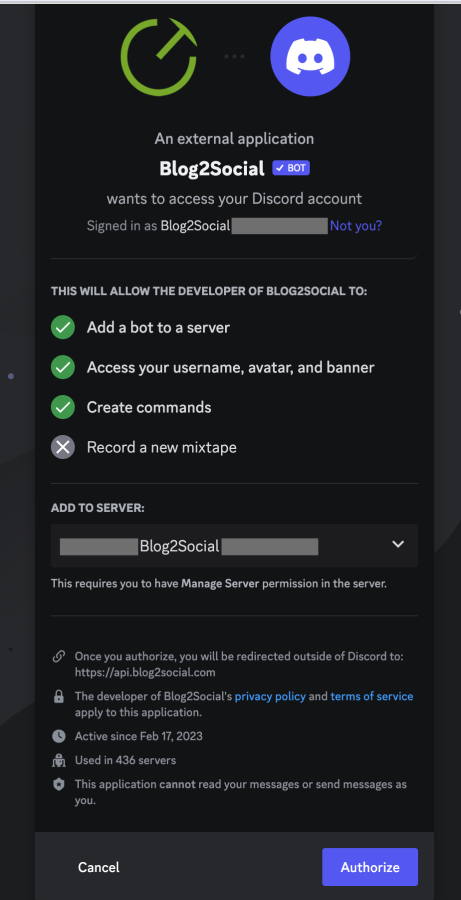Click the green check for Create commands
The image size is (461, 900).
63,408
